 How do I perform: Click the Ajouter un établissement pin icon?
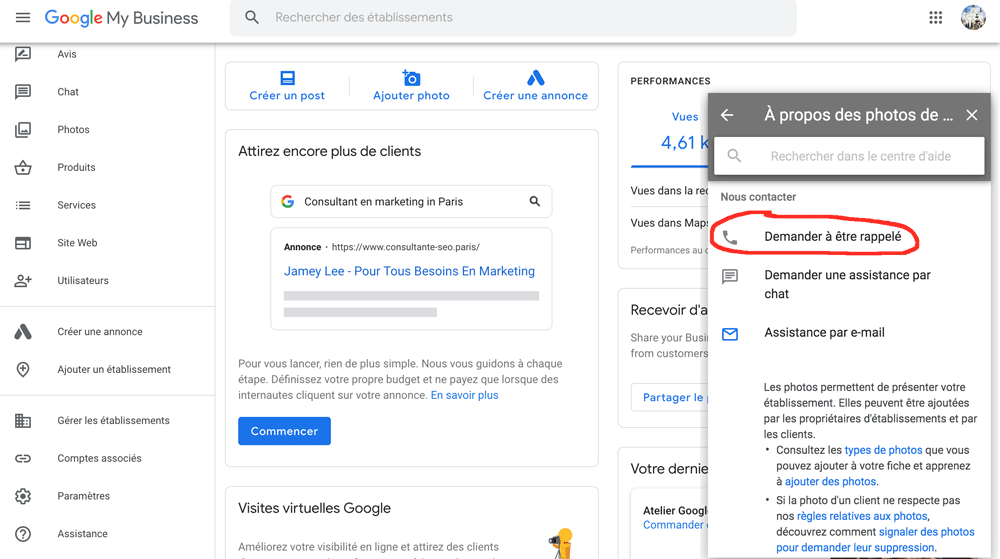tap(23, 369)
